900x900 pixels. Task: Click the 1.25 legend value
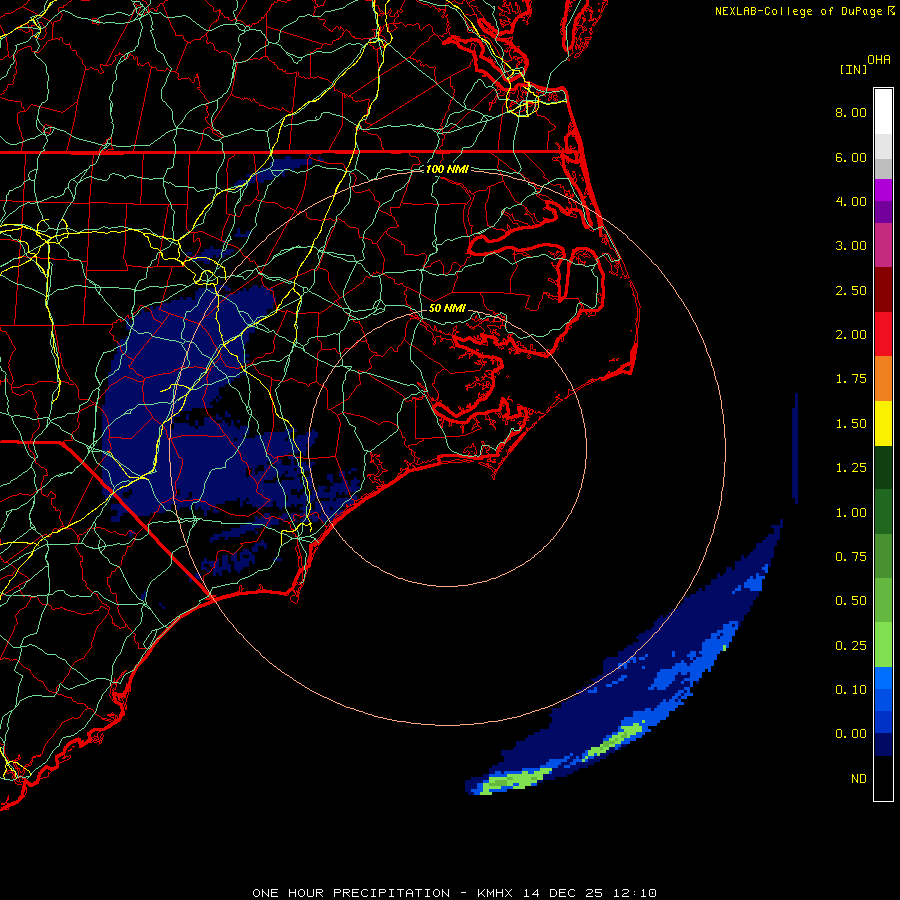click(851, 468)
